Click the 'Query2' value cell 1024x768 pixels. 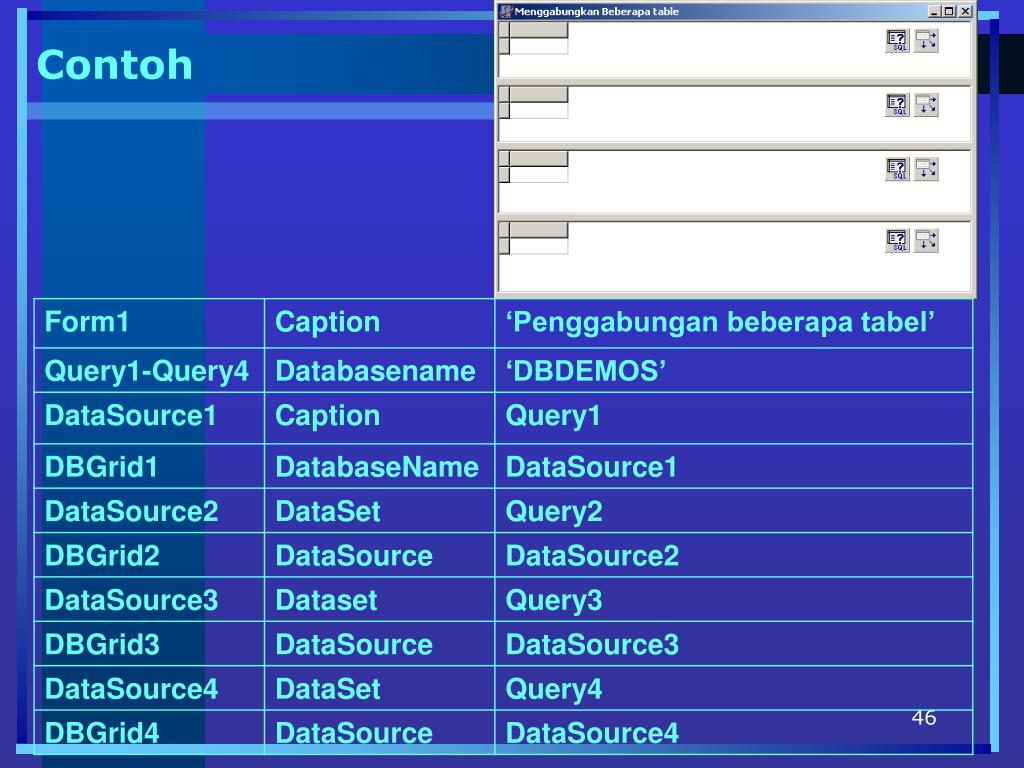tap(734, 511)
